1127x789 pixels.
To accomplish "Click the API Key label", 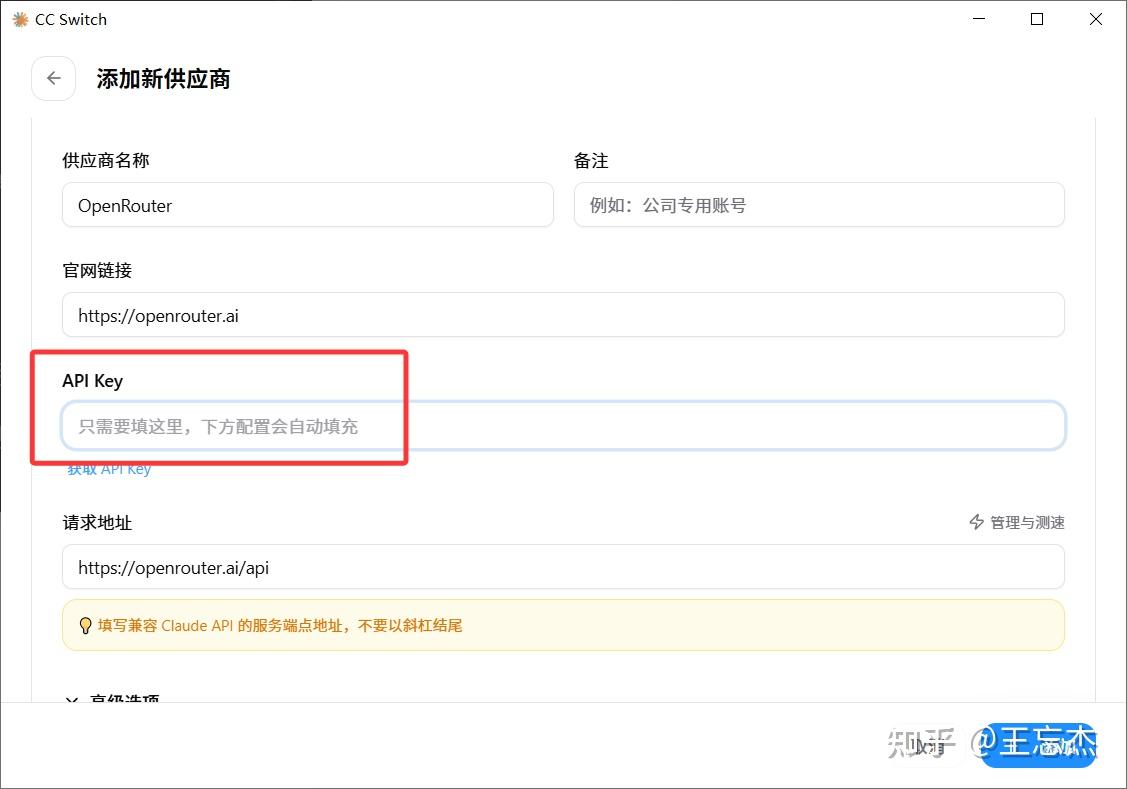I will [93, 381].
